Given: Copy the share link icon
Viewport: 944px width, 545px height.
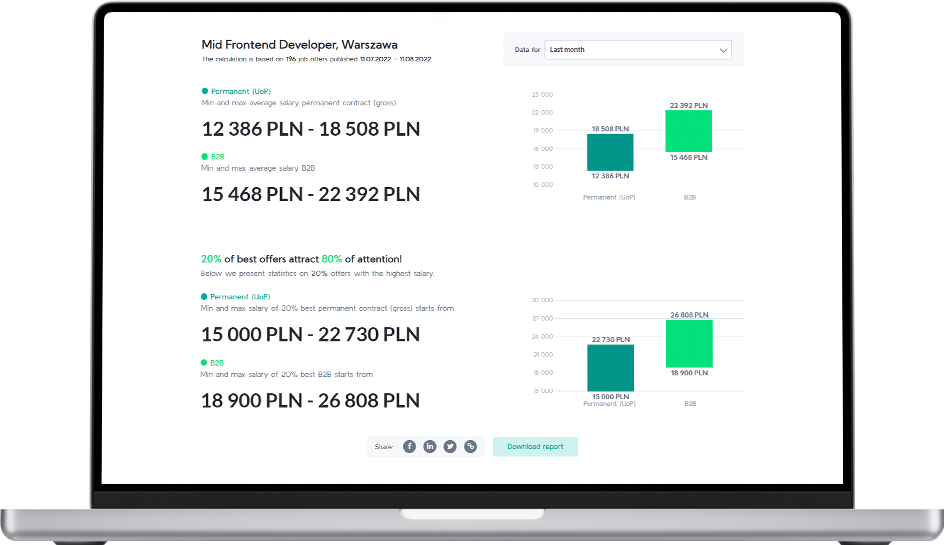Looking at the screenshot, I should coord(471,446).
